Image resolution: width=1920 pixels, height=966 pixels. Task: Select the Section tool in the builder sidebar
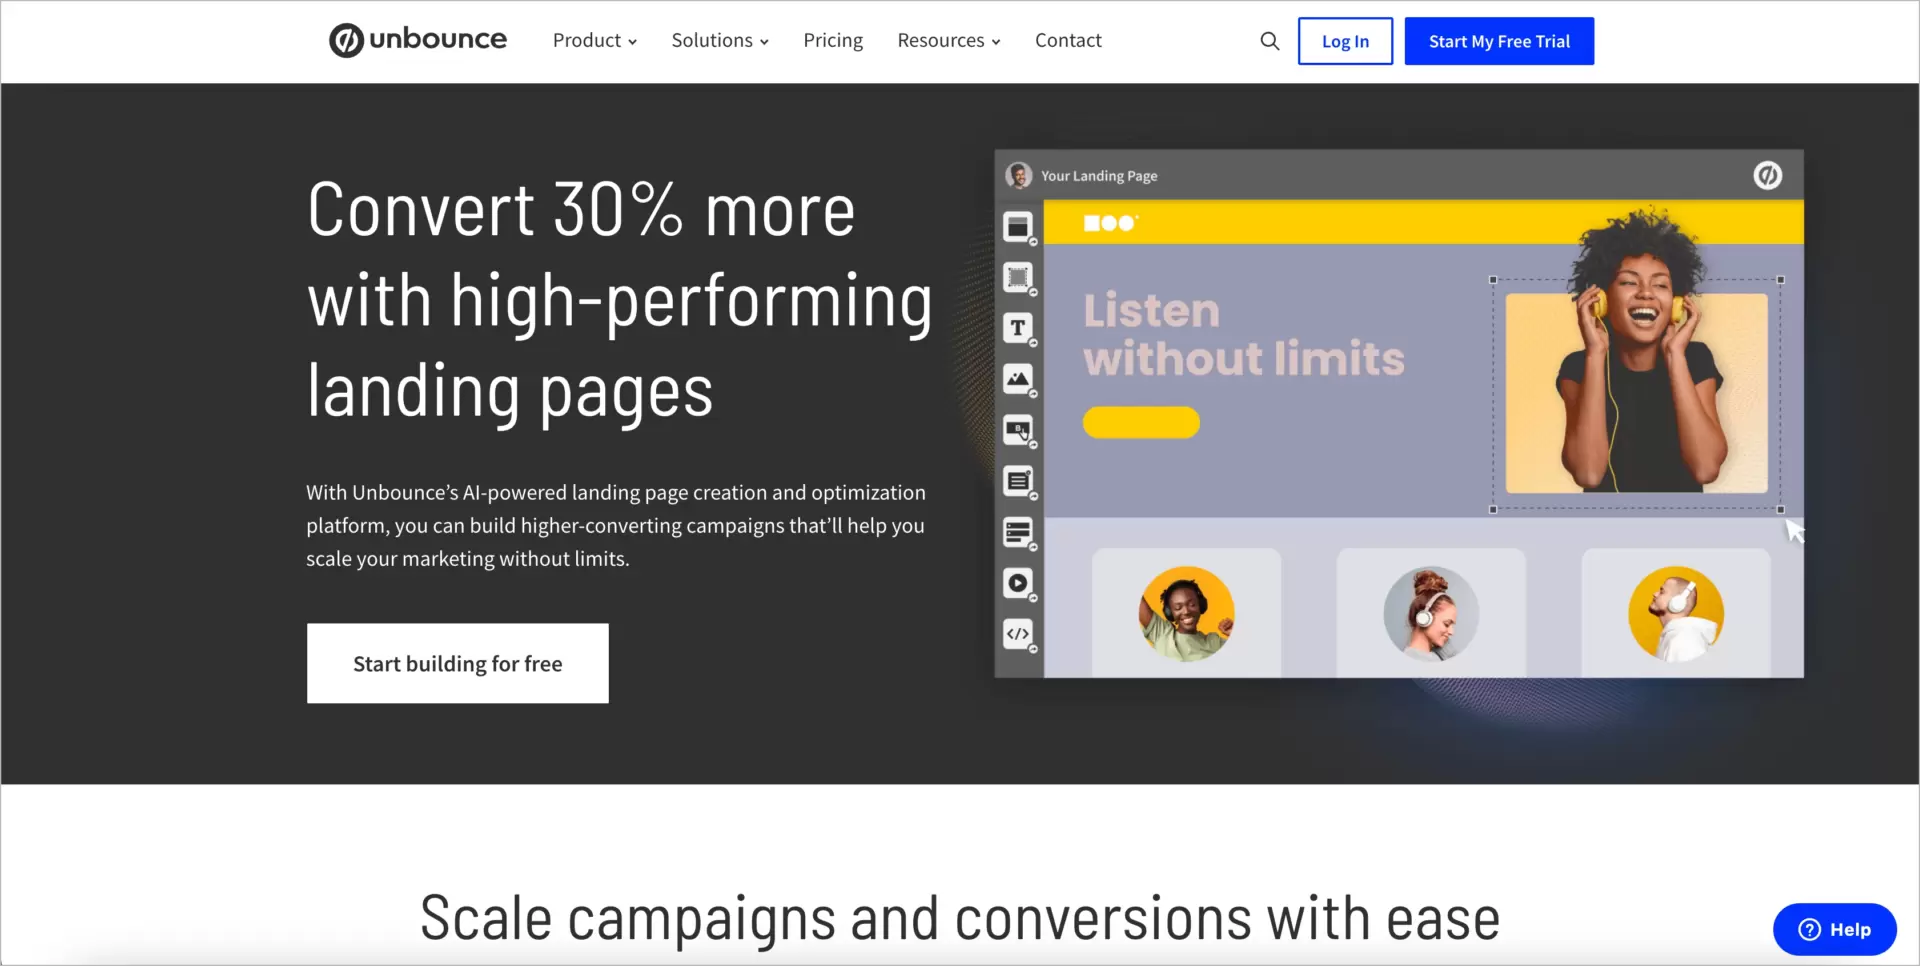click(1019, 227)
